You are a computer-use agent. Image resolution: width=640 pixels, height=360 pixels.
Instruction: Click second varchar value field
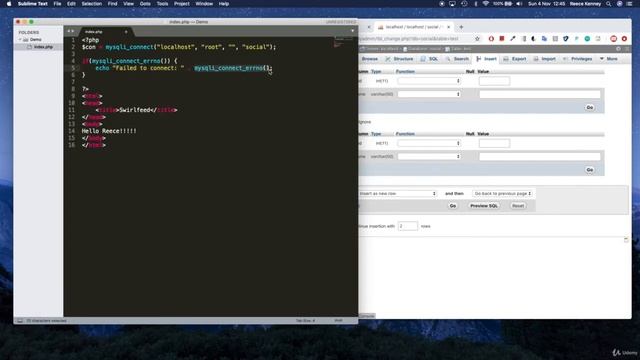pos(540,156)
